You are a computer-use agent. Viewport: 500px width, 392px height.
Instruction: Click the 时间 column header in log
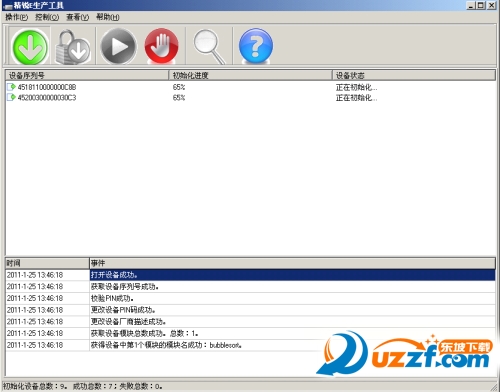tap(47, 263)
